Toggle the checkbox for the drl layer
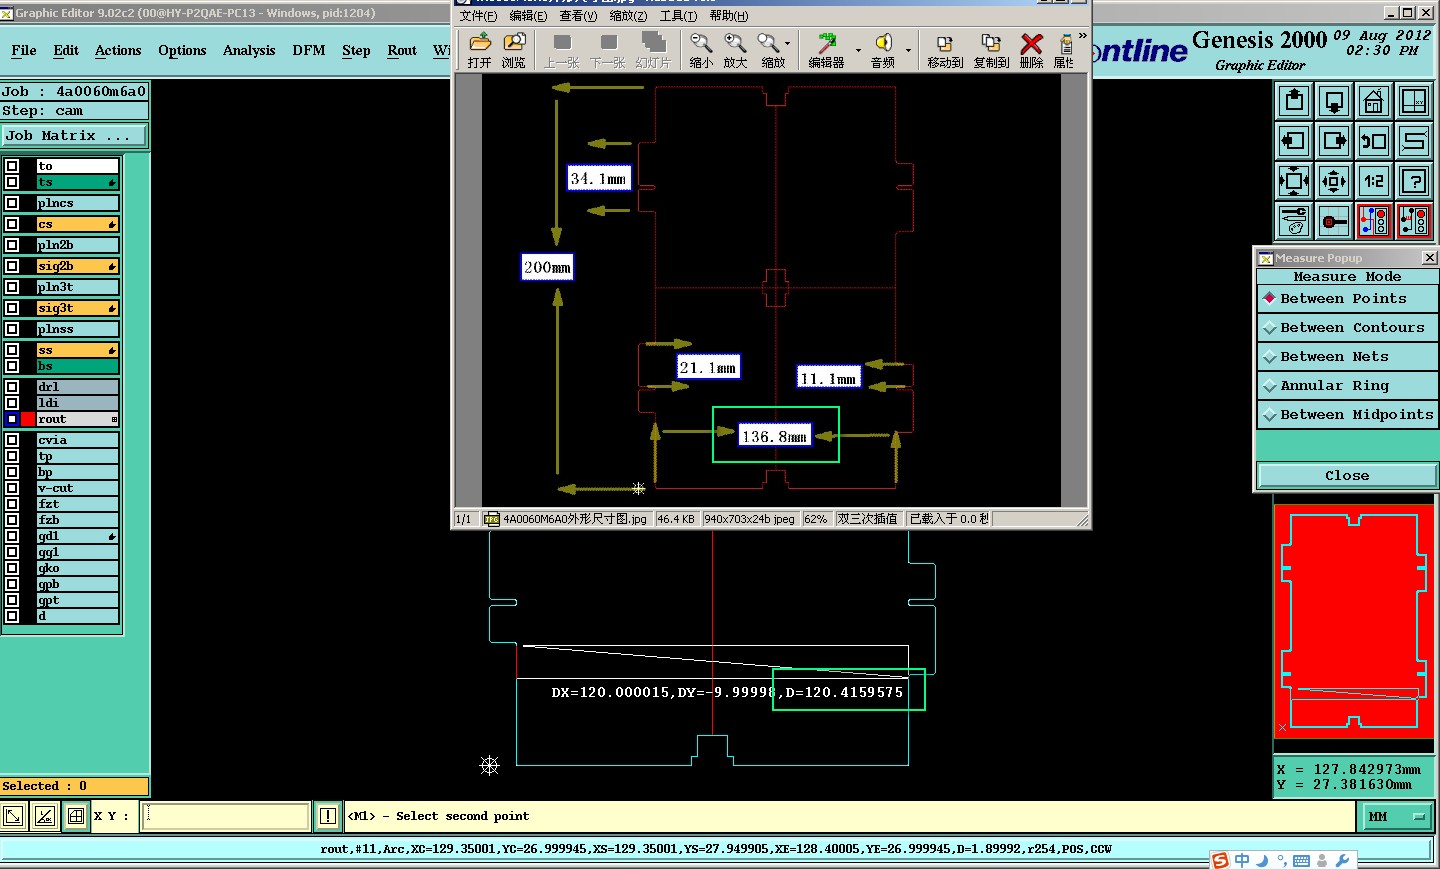The image size is (1440, 869). tap(12, 387)
